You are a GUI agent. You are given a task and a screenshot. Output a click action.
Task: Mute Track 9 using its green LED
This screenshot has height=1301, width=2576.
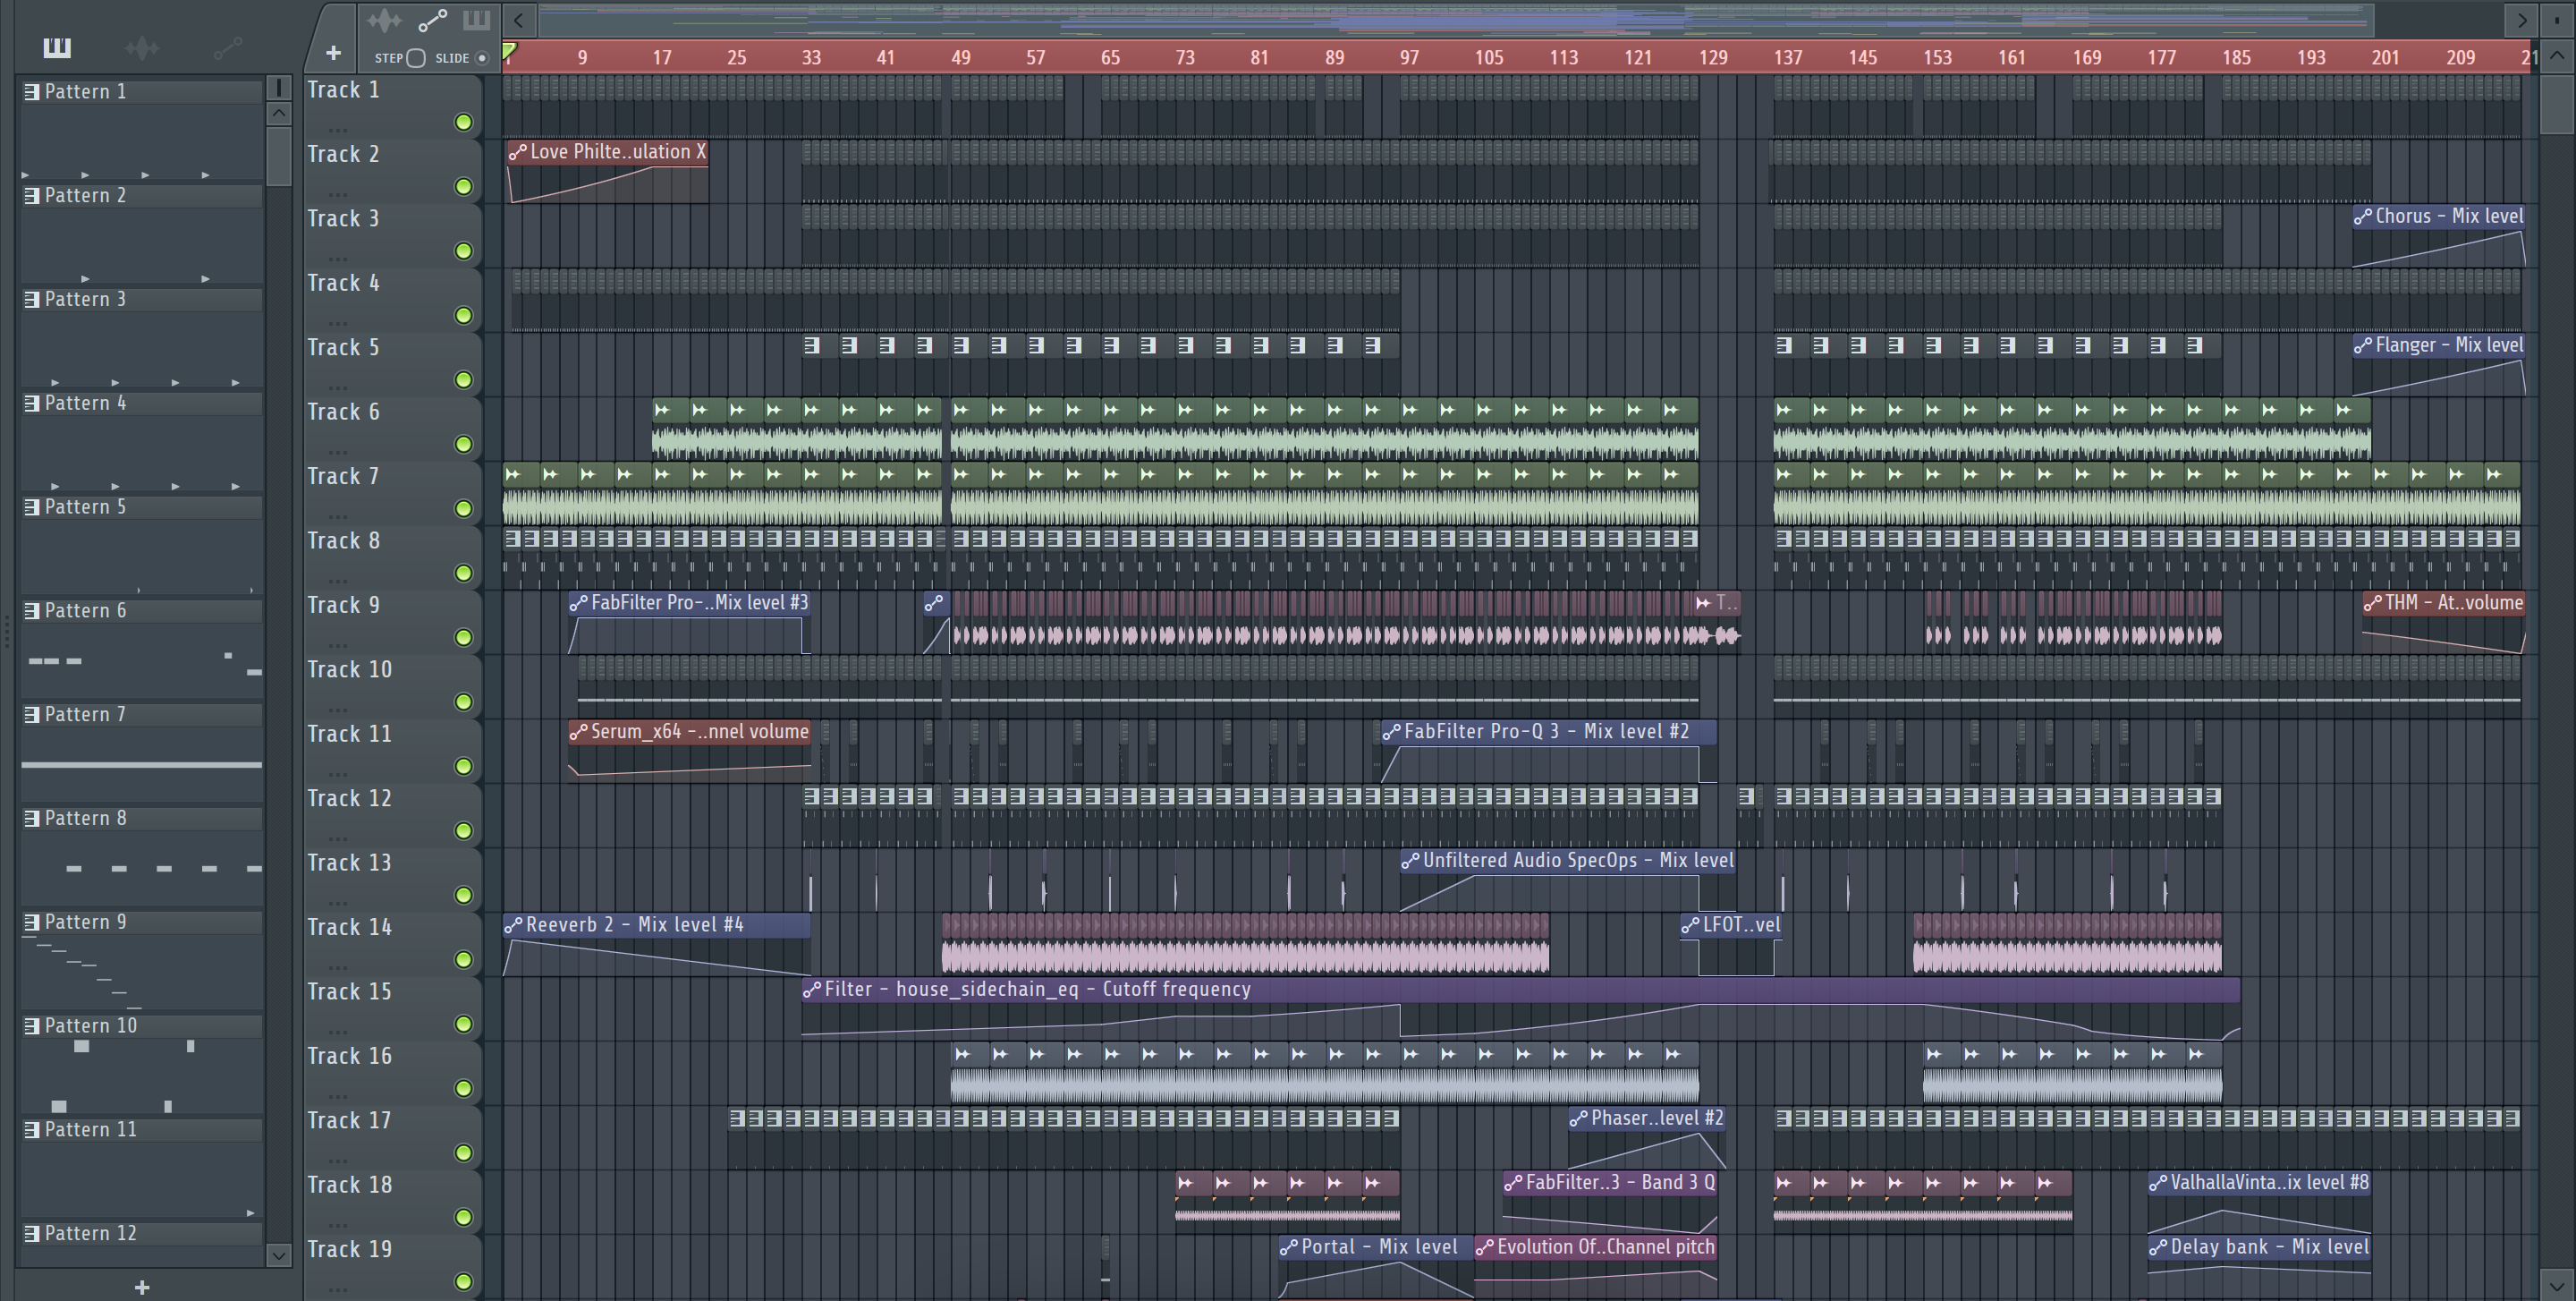pos(463,637)
